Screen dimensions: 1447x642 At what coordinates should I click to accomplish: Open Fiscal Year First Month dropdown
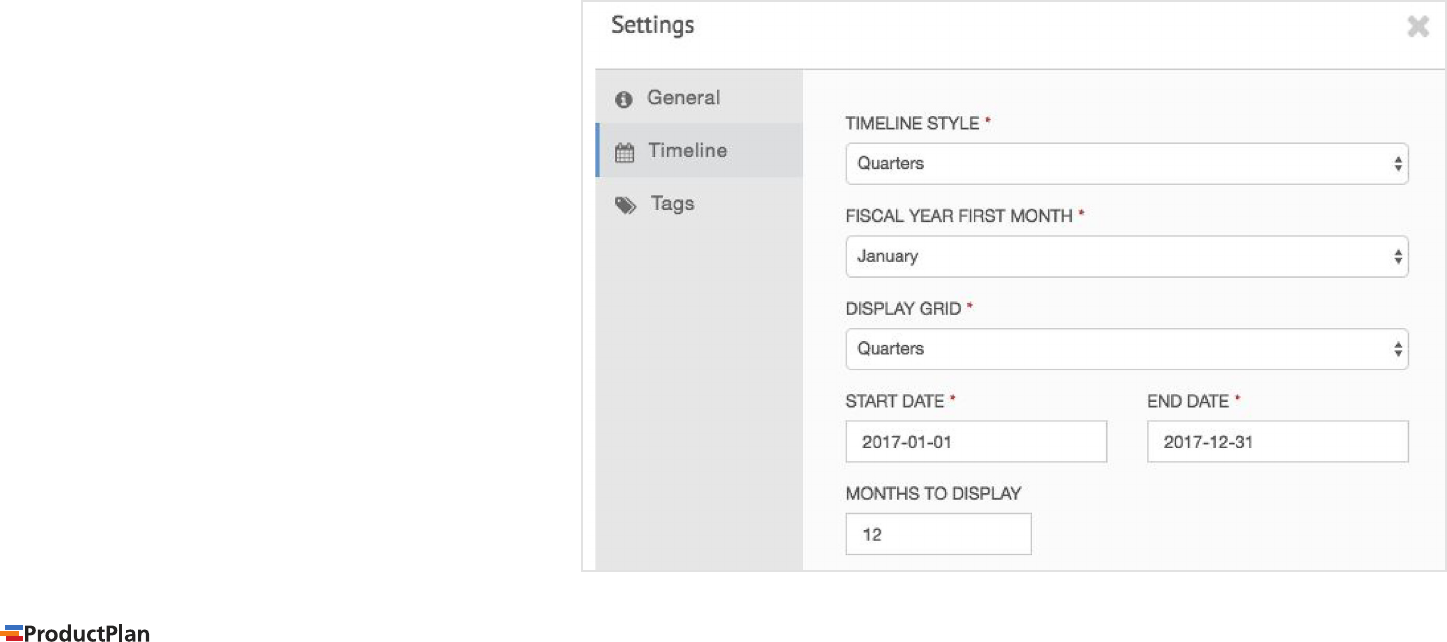[x=1127, y=257]
